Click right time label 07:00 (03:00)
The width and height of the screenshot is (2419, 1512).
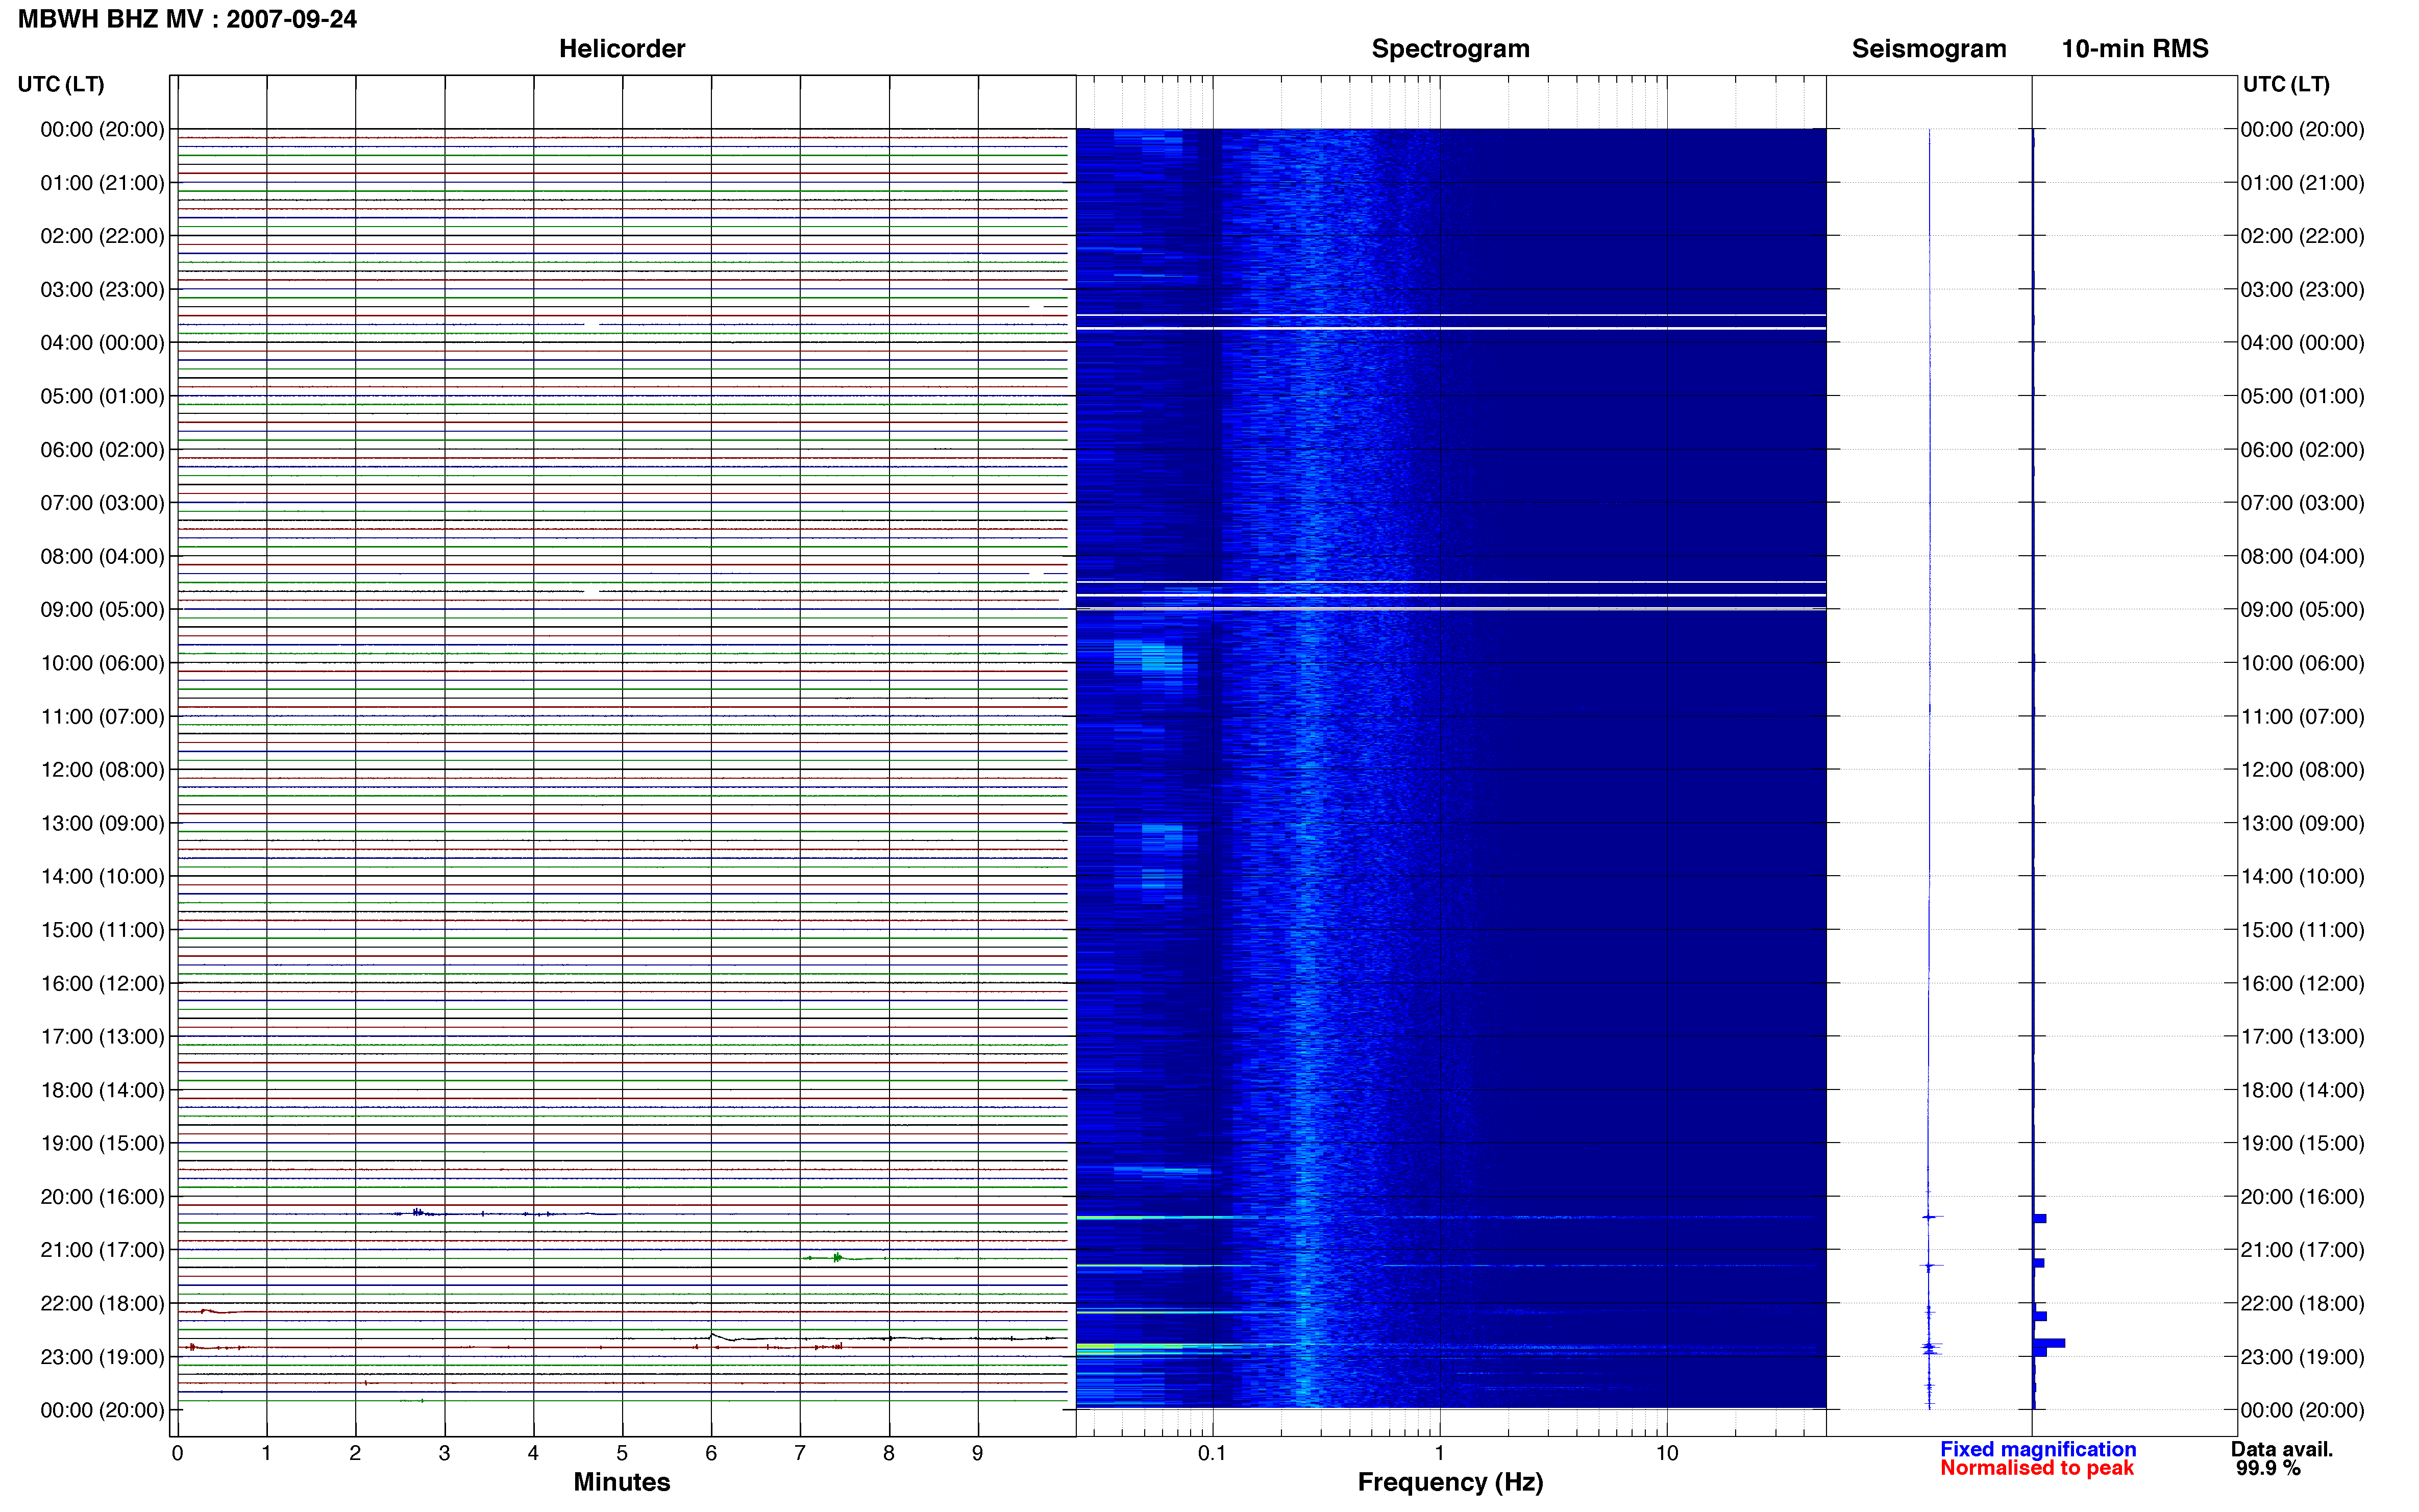pyautogui.click(x=2302, y=503)
